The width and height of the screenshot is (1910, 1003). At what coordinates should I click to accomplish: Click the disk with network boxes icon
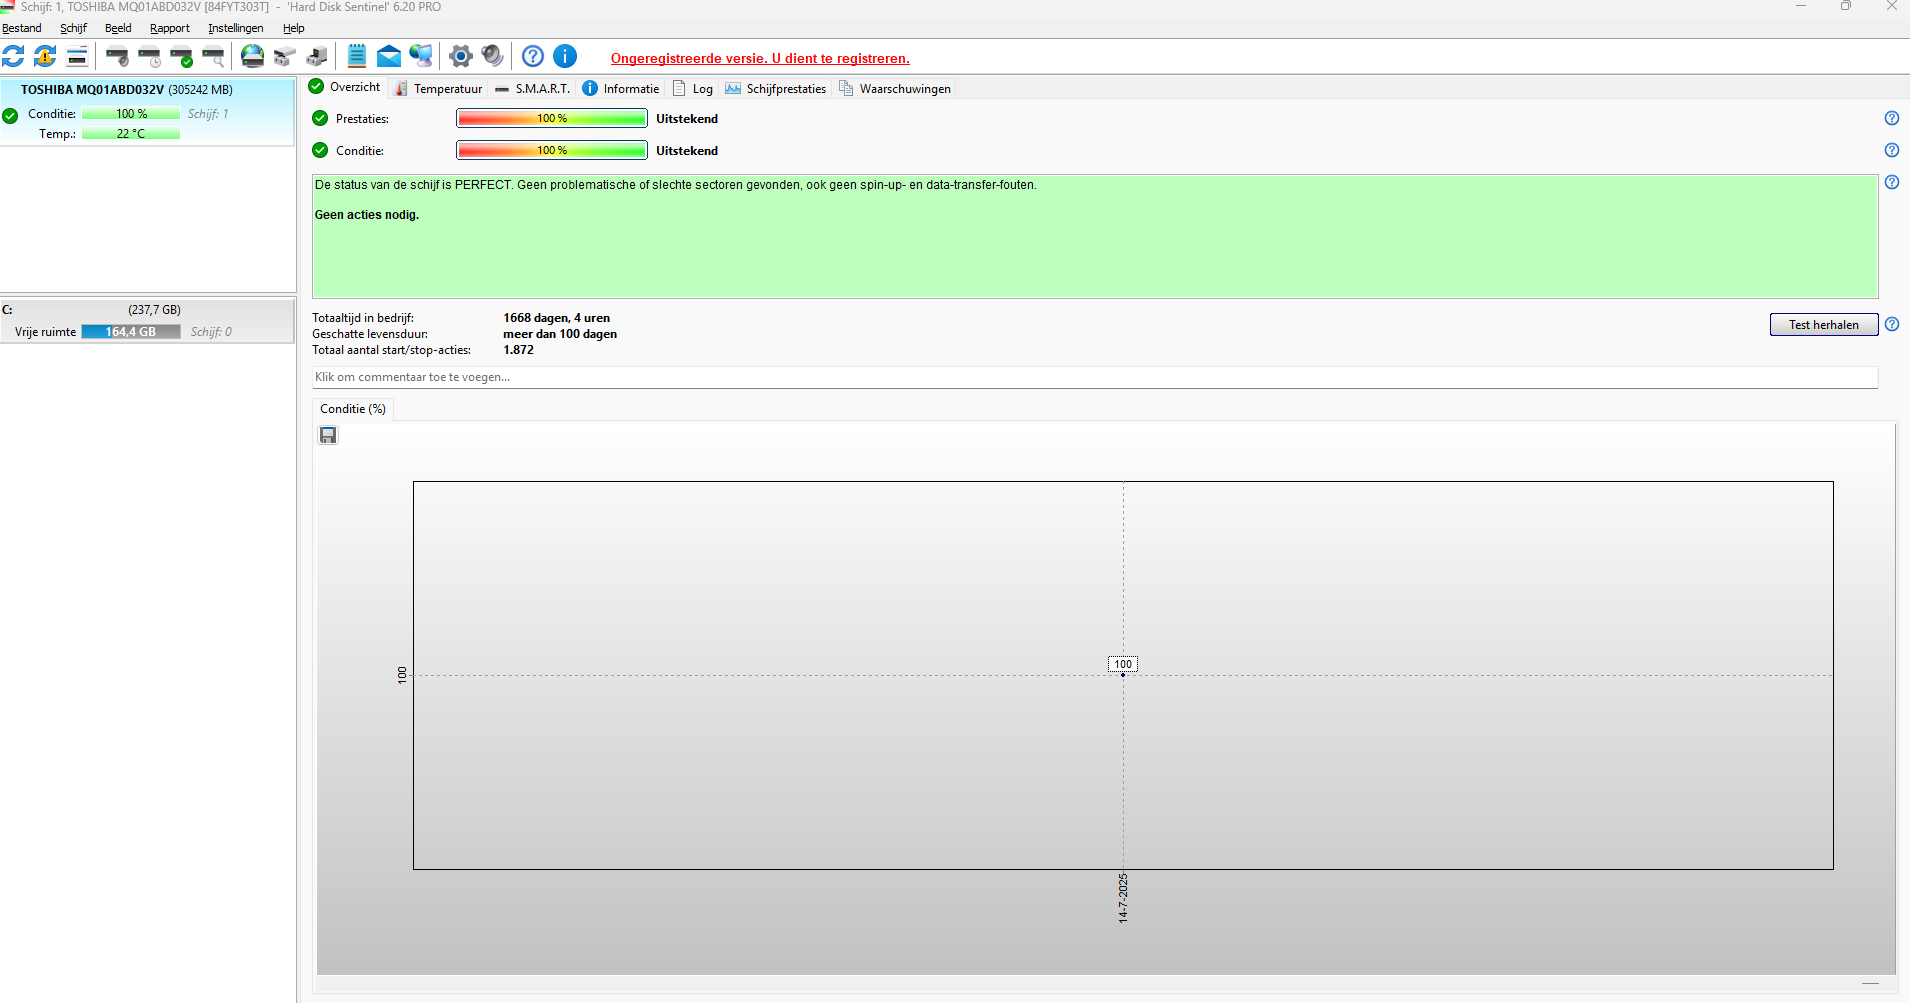click(285, 56)
